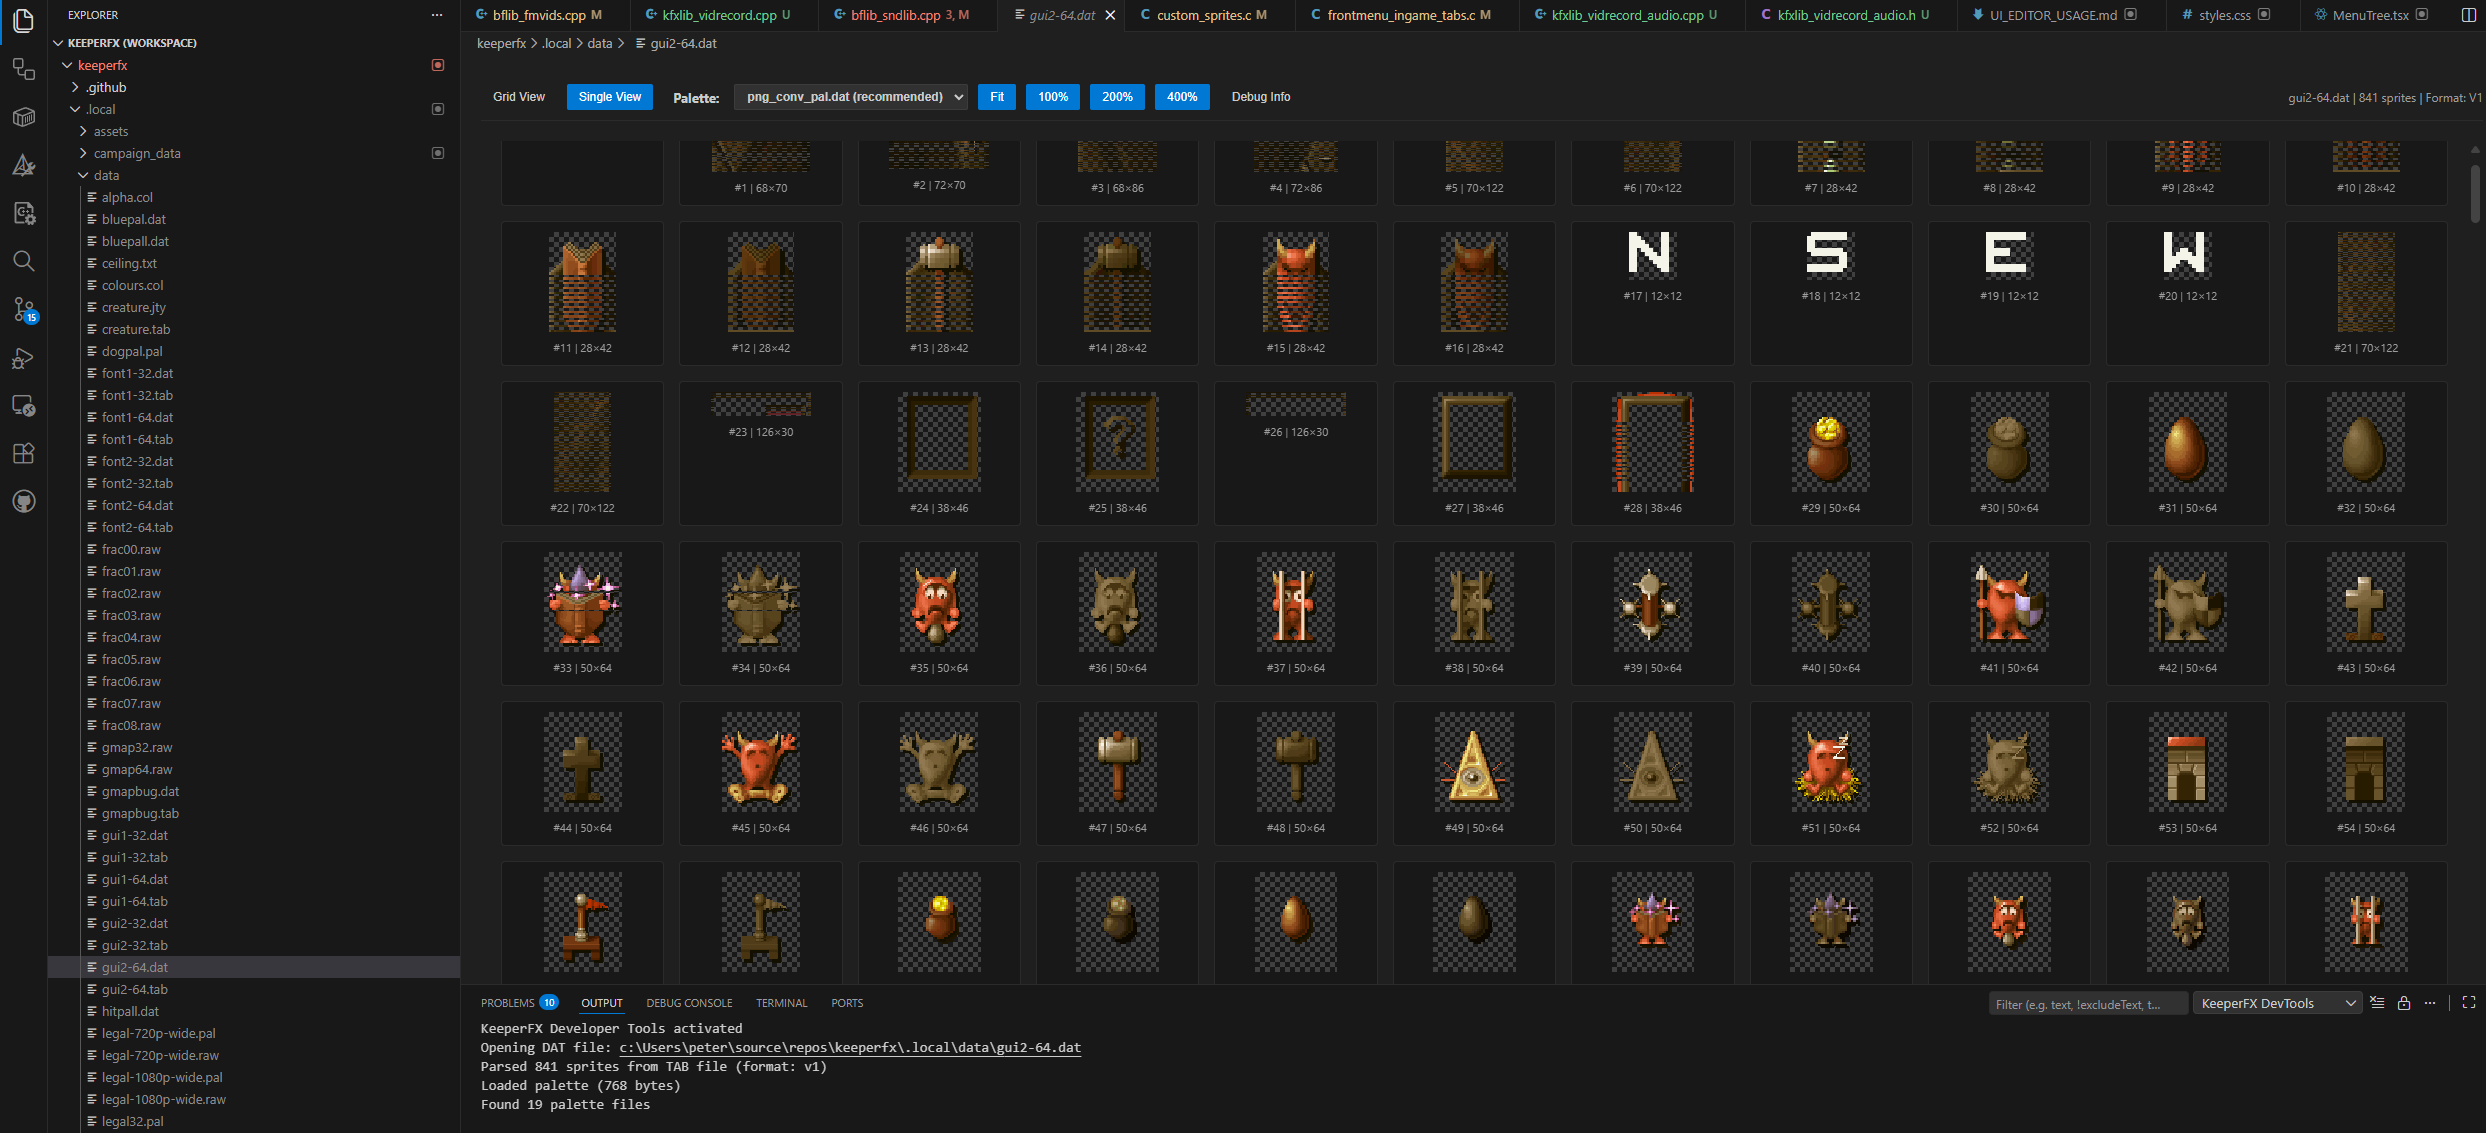Open the Source Control view icon

tap(24, 310)
